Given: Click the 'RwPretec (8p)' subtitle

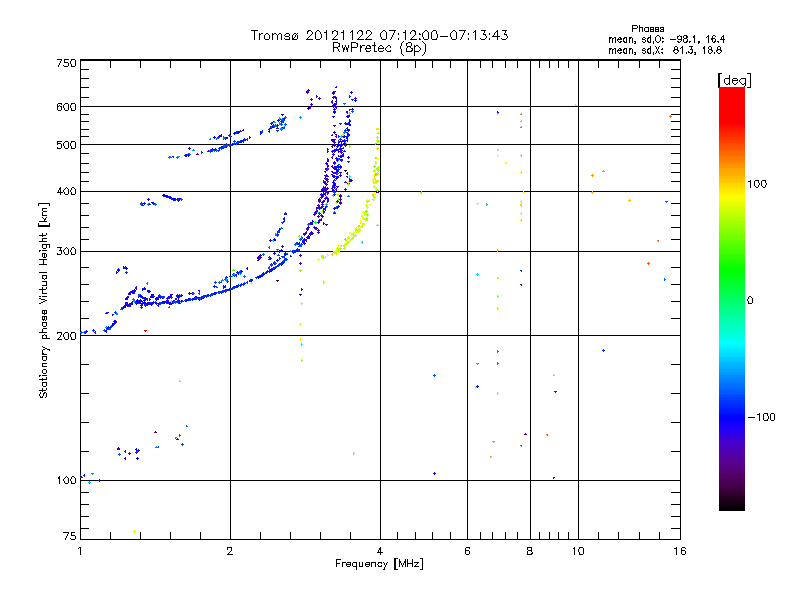Looking at the screenshot, I should tap(379, 48).
